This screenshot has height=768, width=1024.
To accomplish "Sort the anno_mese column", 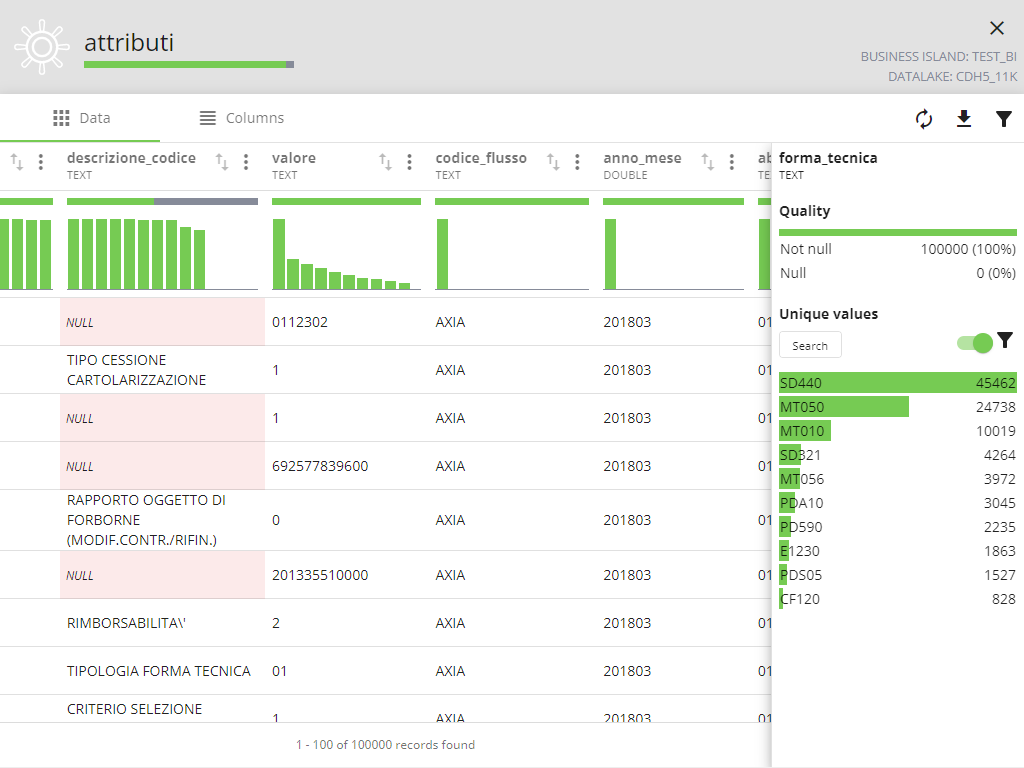I will [x=708, y=162].
